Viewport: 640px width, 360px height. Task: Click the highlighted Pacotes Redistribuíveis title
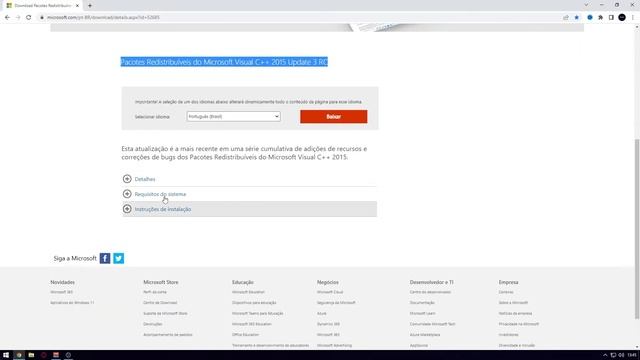(x=224, y=62)
